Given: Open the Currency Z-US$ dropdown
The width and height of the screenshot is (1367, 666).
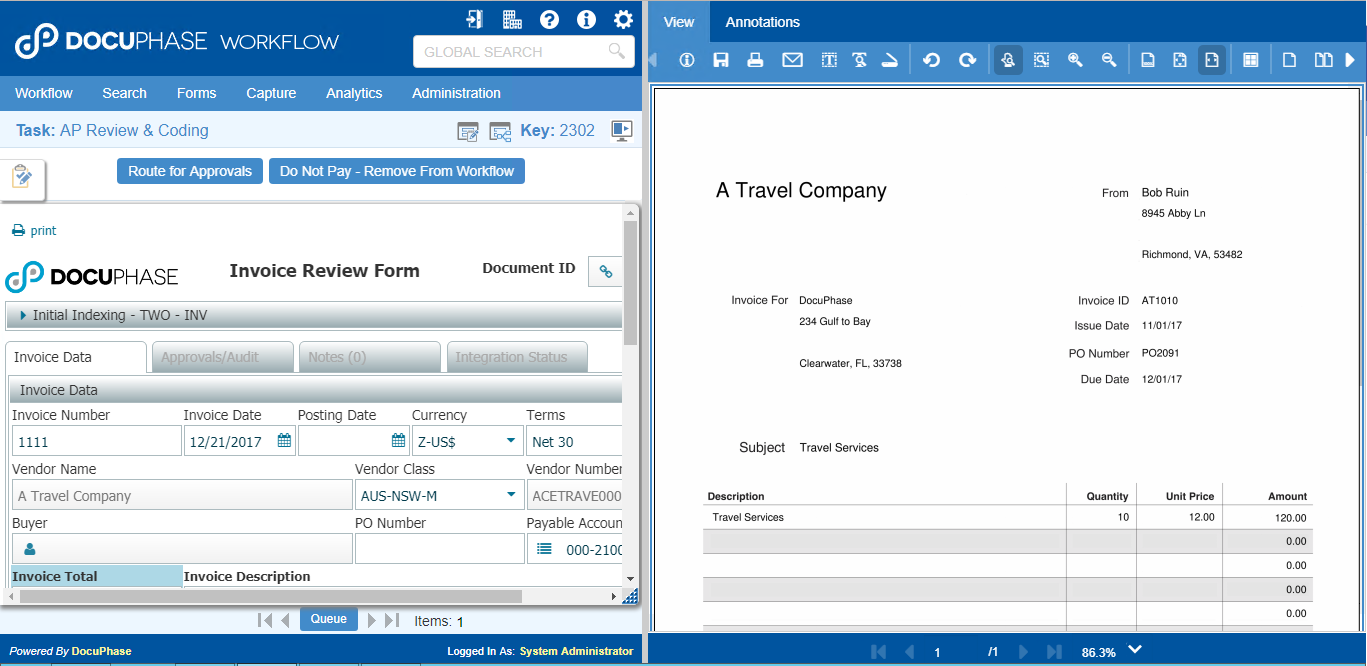Looking at the screenshot, I should pyautogui.click(x=511, y=441).
